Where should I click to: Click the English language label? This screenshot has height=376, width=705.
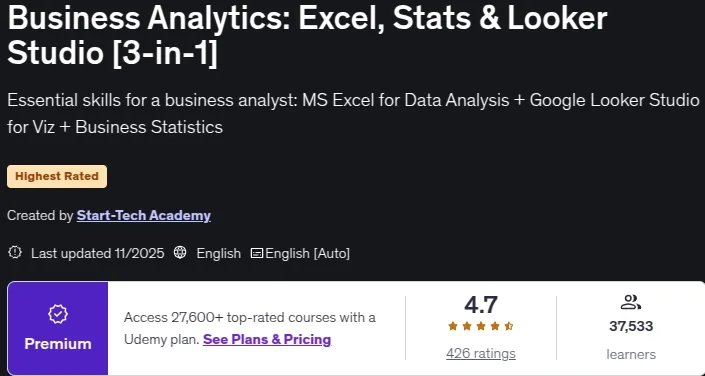[219, 253]
